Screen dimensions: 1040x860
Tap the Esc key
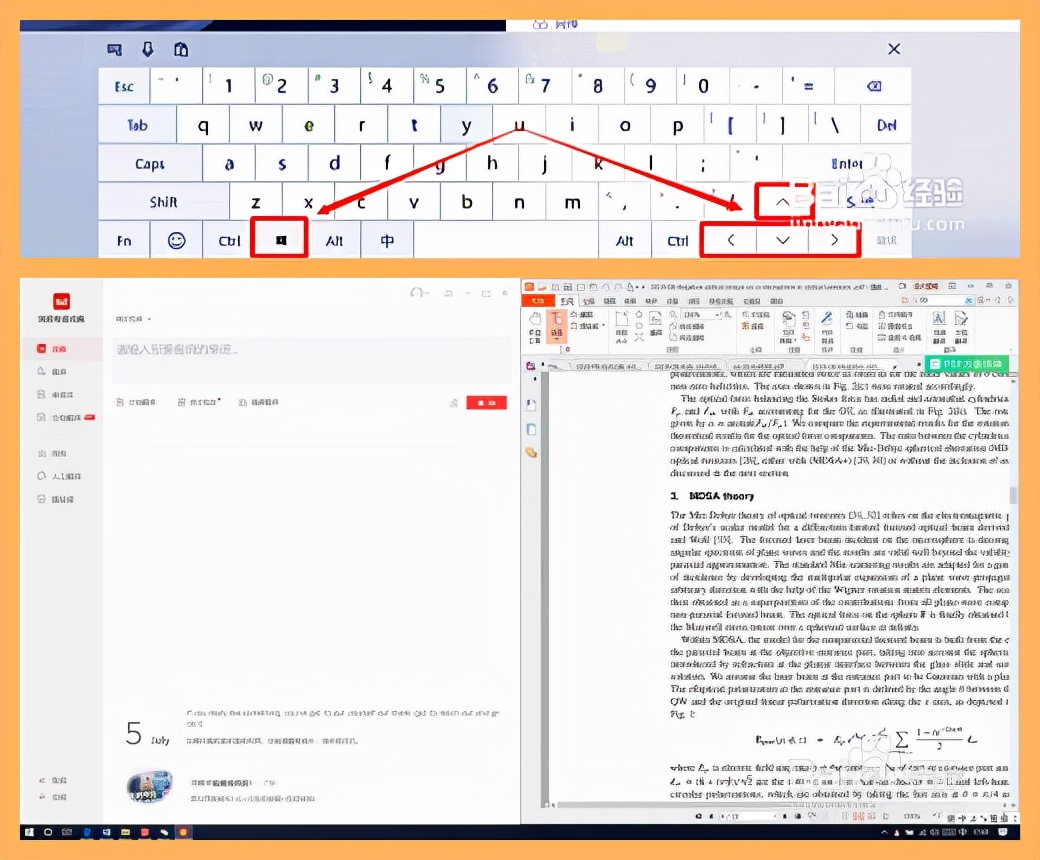(x=124, y=86)
